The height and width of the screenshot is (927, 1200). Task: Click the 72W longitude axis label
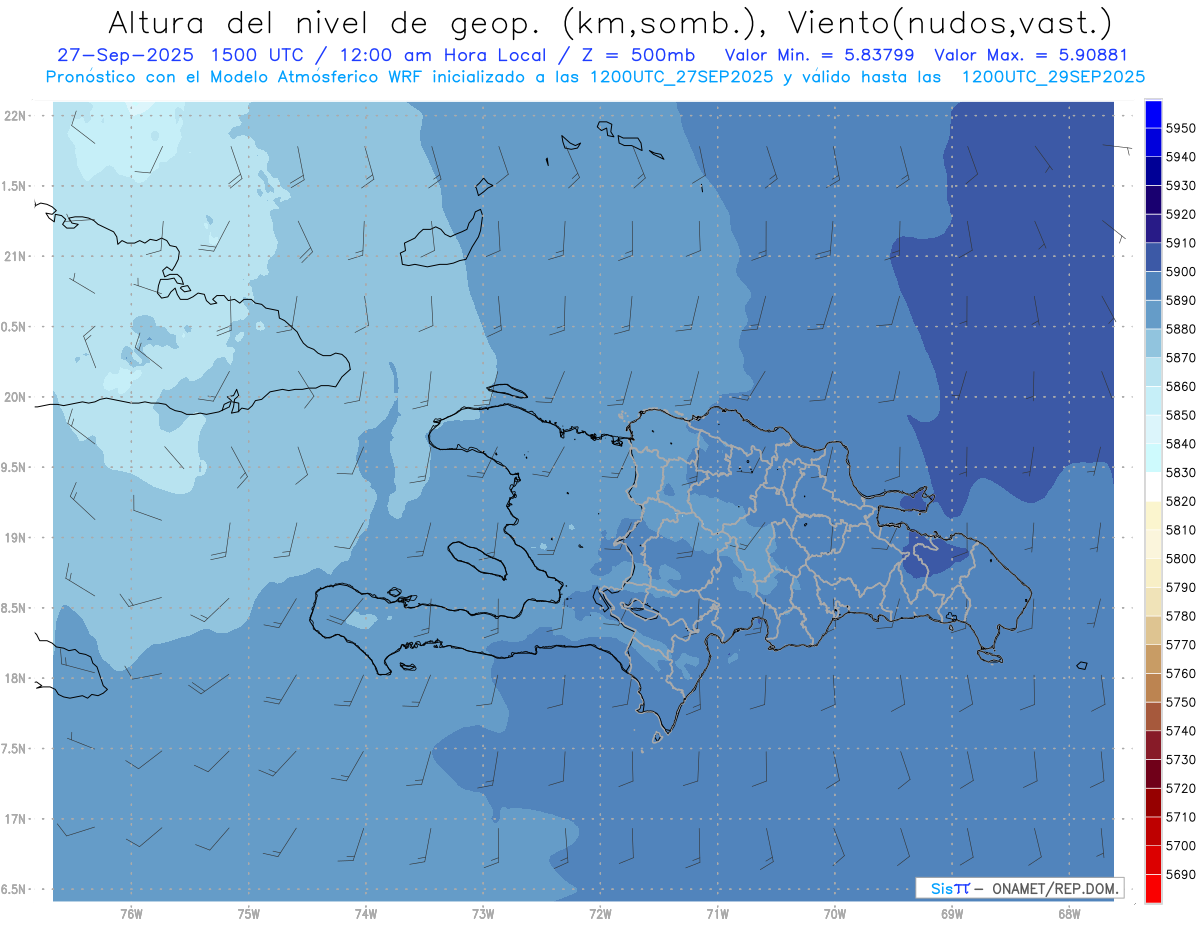600,914
